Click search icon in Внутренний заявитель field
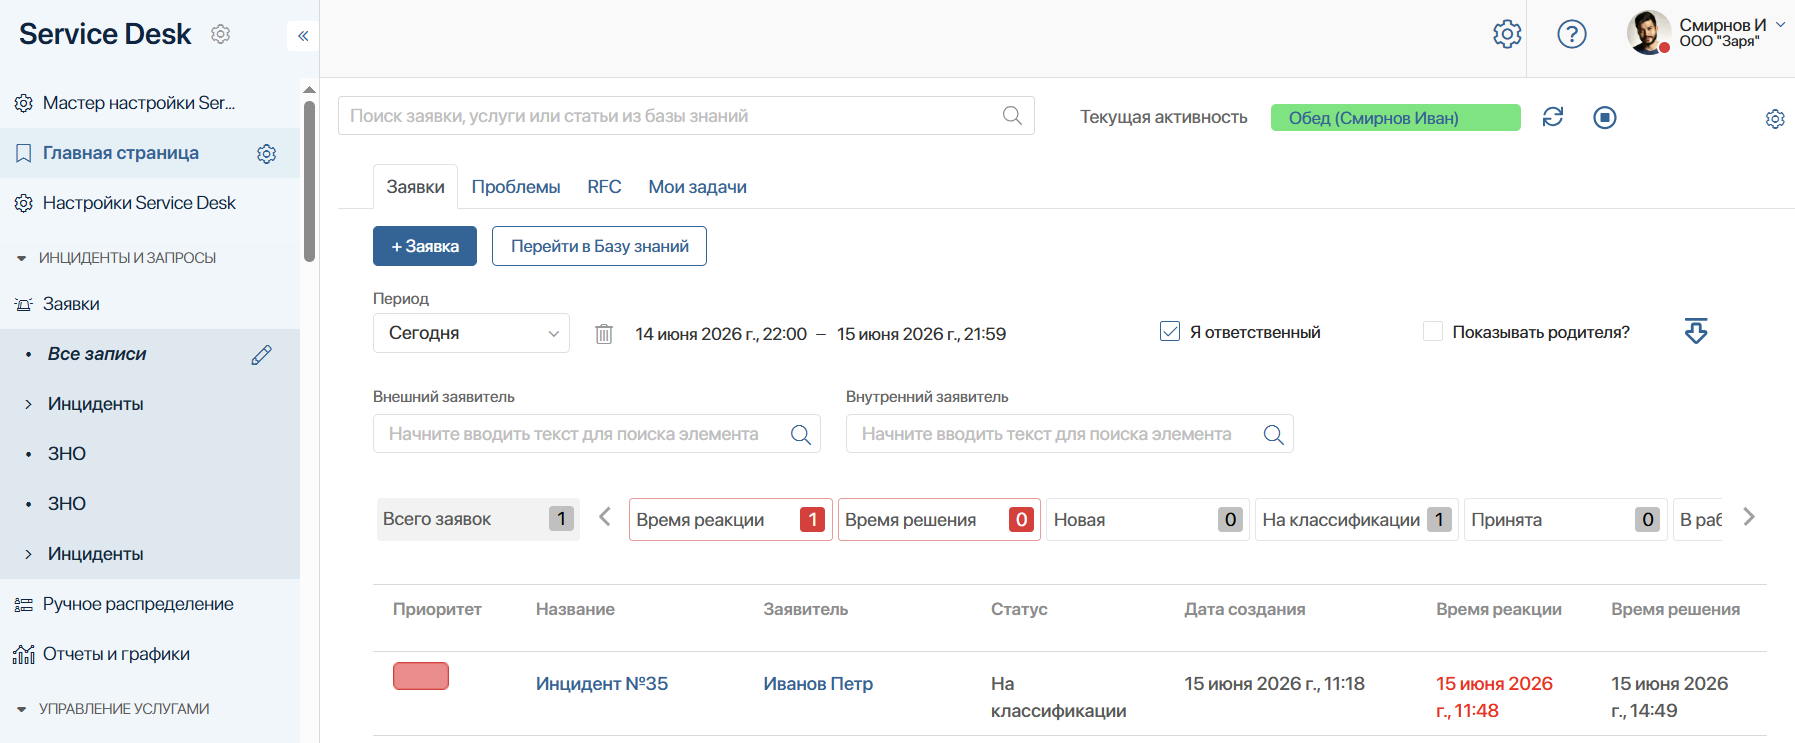This screenshot has height=743, width=1795. 1273,434
